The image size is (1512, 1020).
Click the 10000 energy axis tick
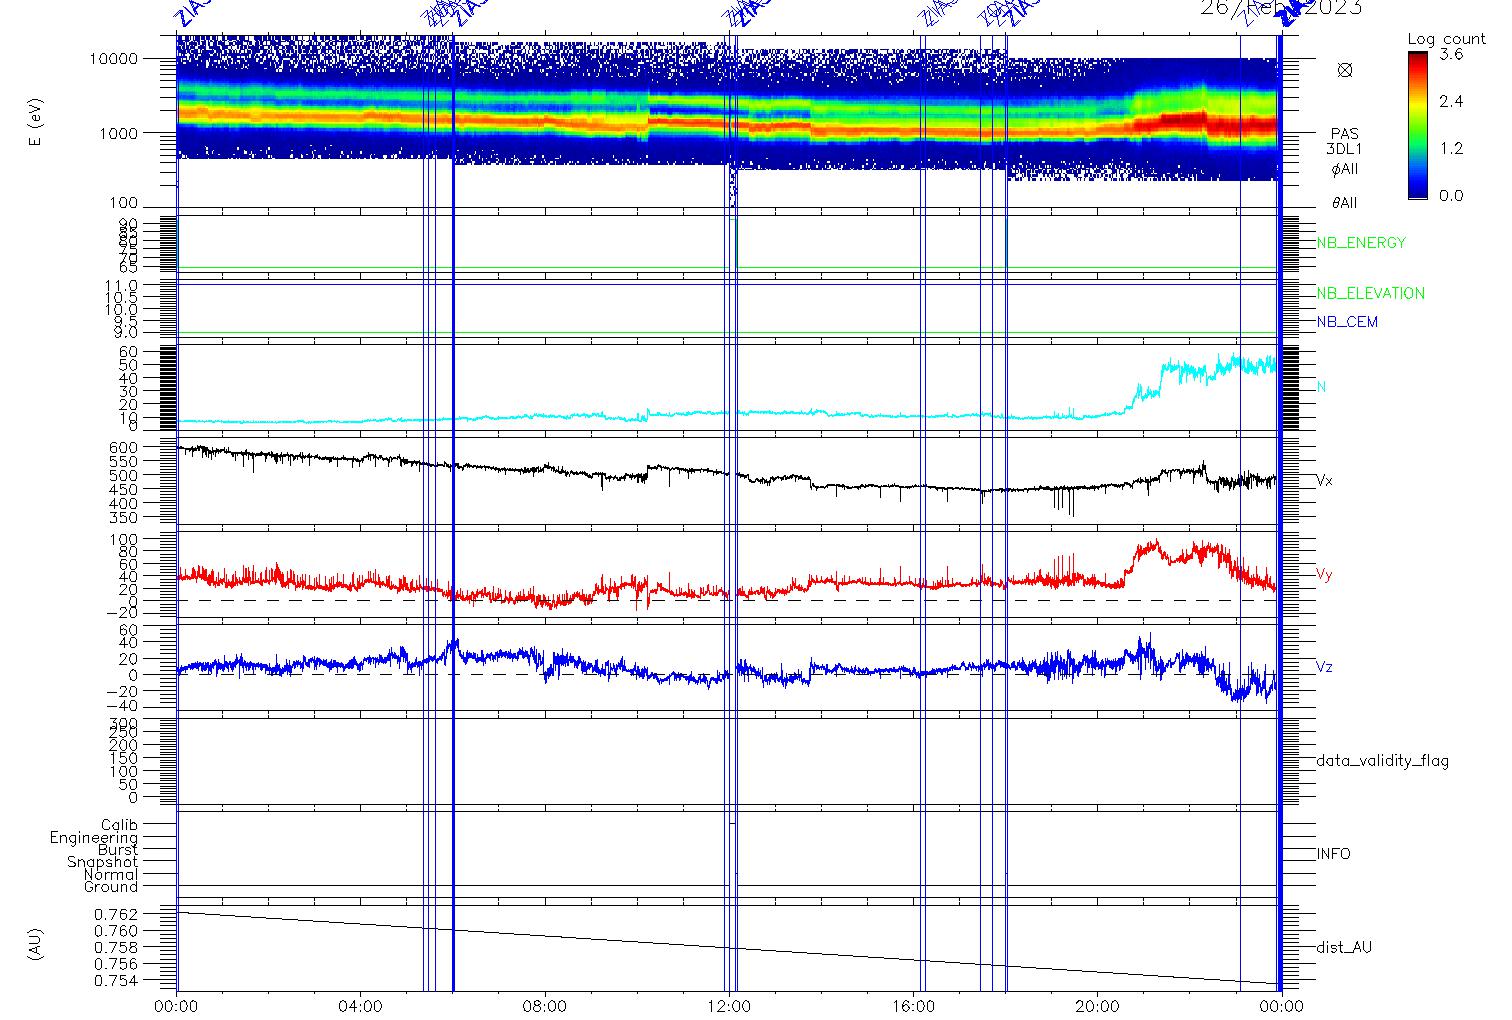112,59
